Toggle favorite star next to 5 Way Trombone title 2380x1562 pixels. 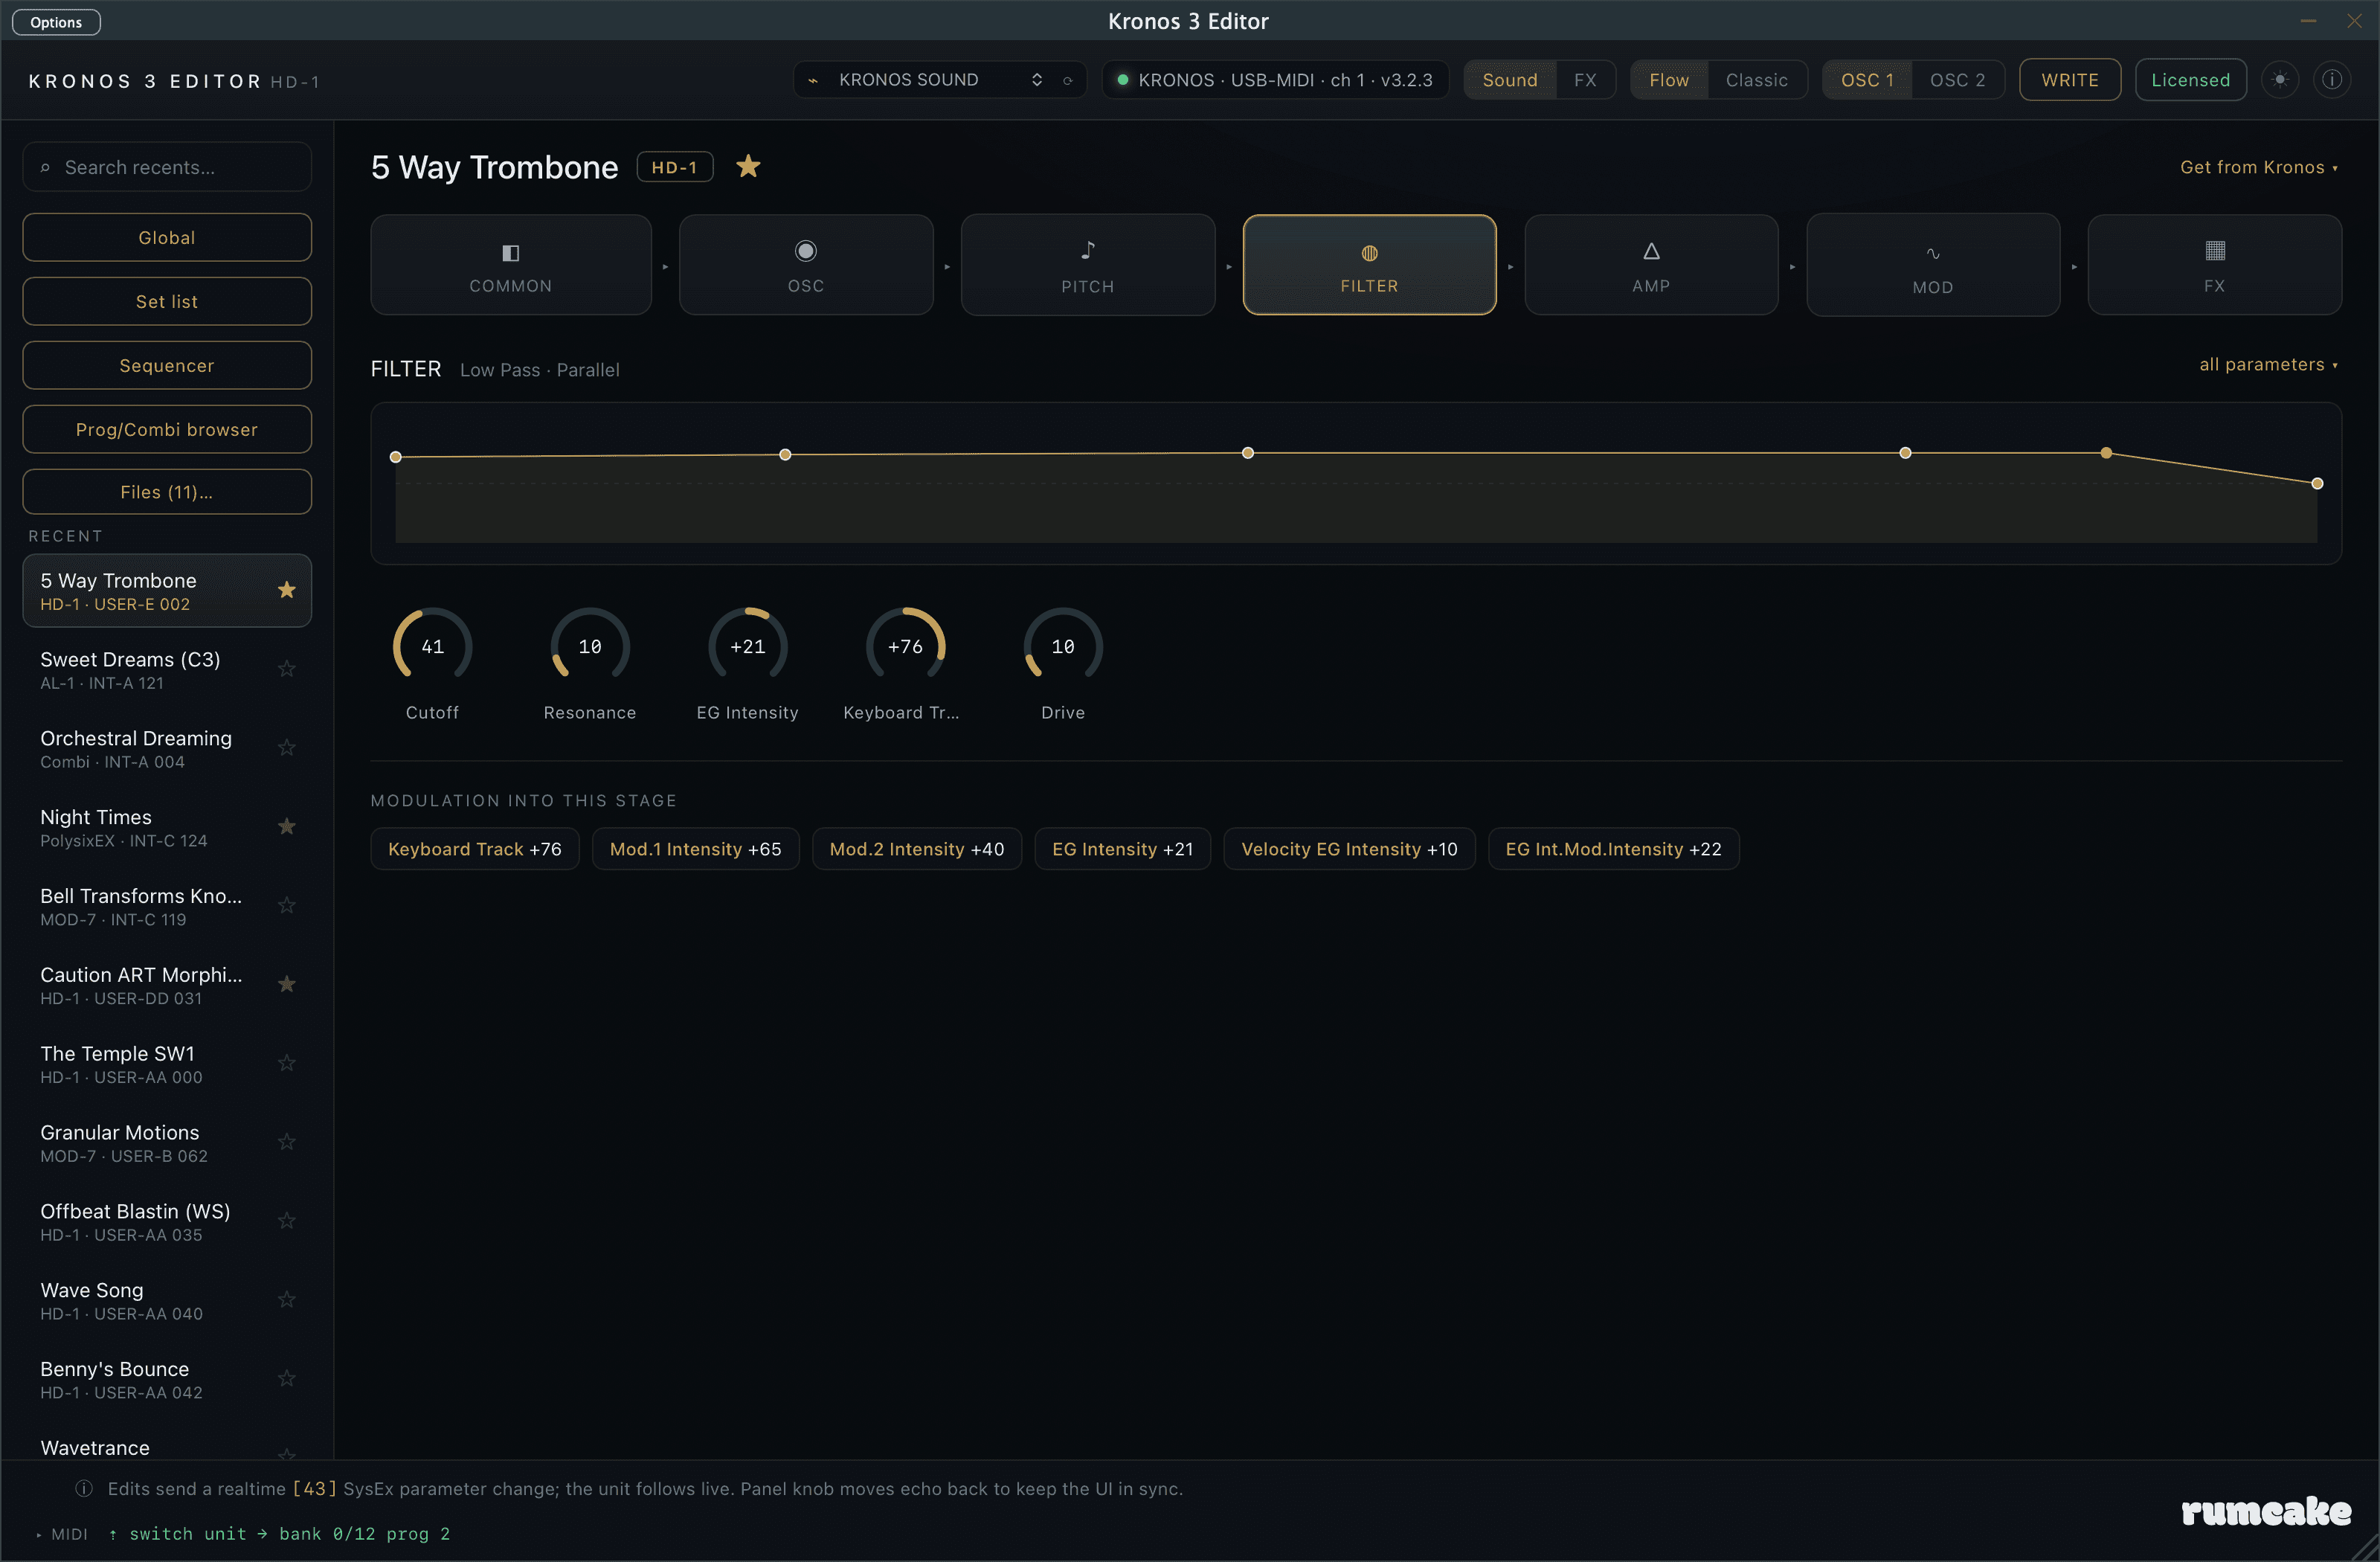point(748,166)
